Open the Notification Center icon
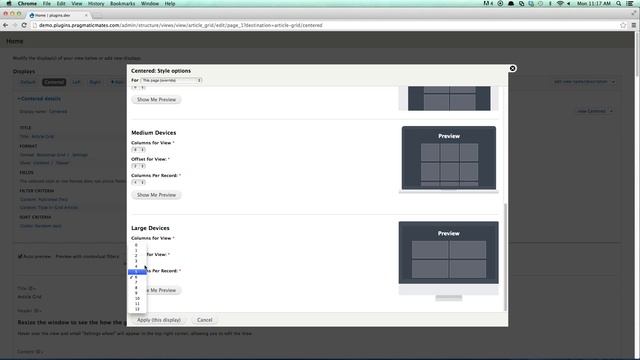 click(630, 3)
